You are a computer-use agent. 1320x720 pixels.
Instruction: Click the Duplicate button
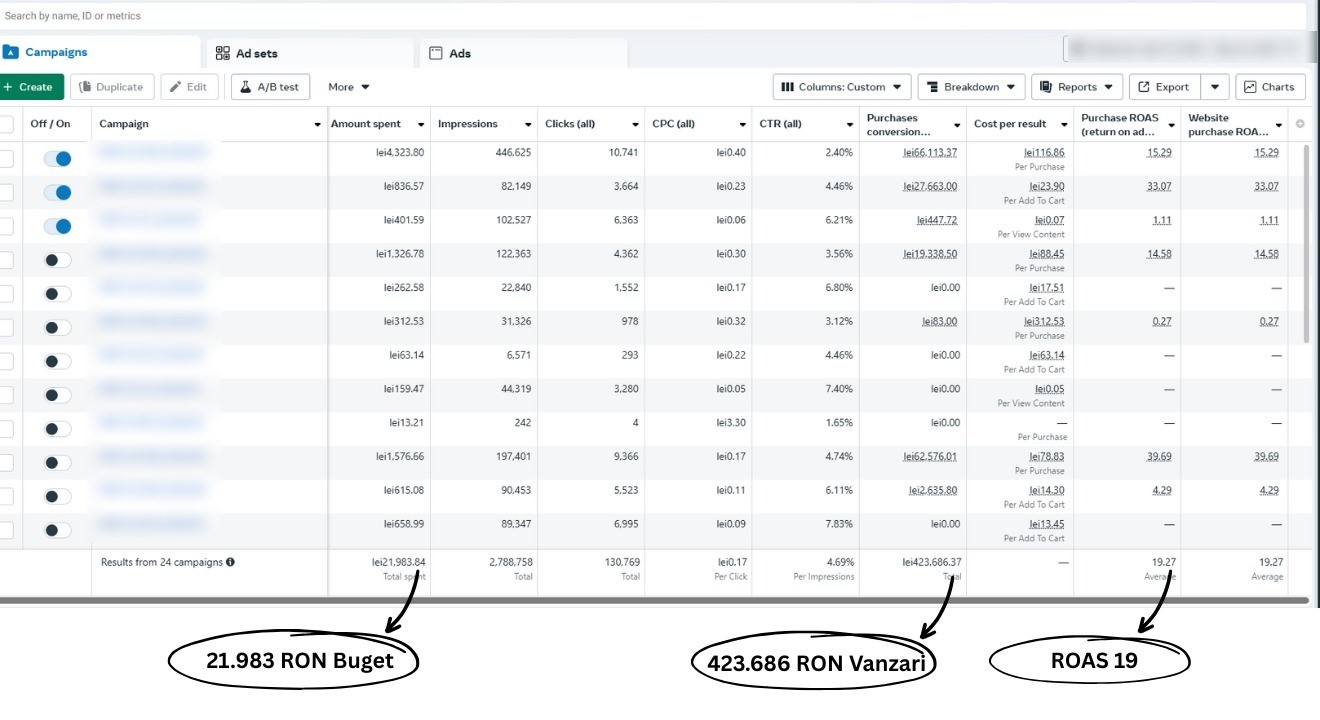(x=112, y=87)
